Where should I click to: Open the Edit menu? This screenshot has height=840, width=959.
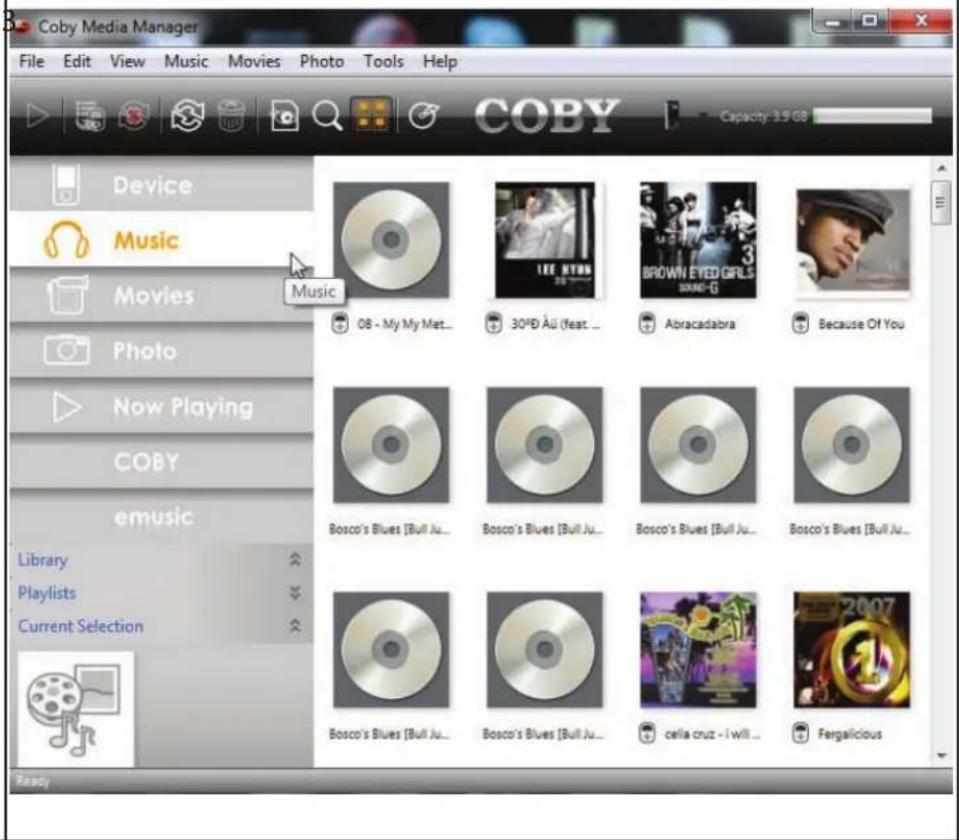(77, 62)
